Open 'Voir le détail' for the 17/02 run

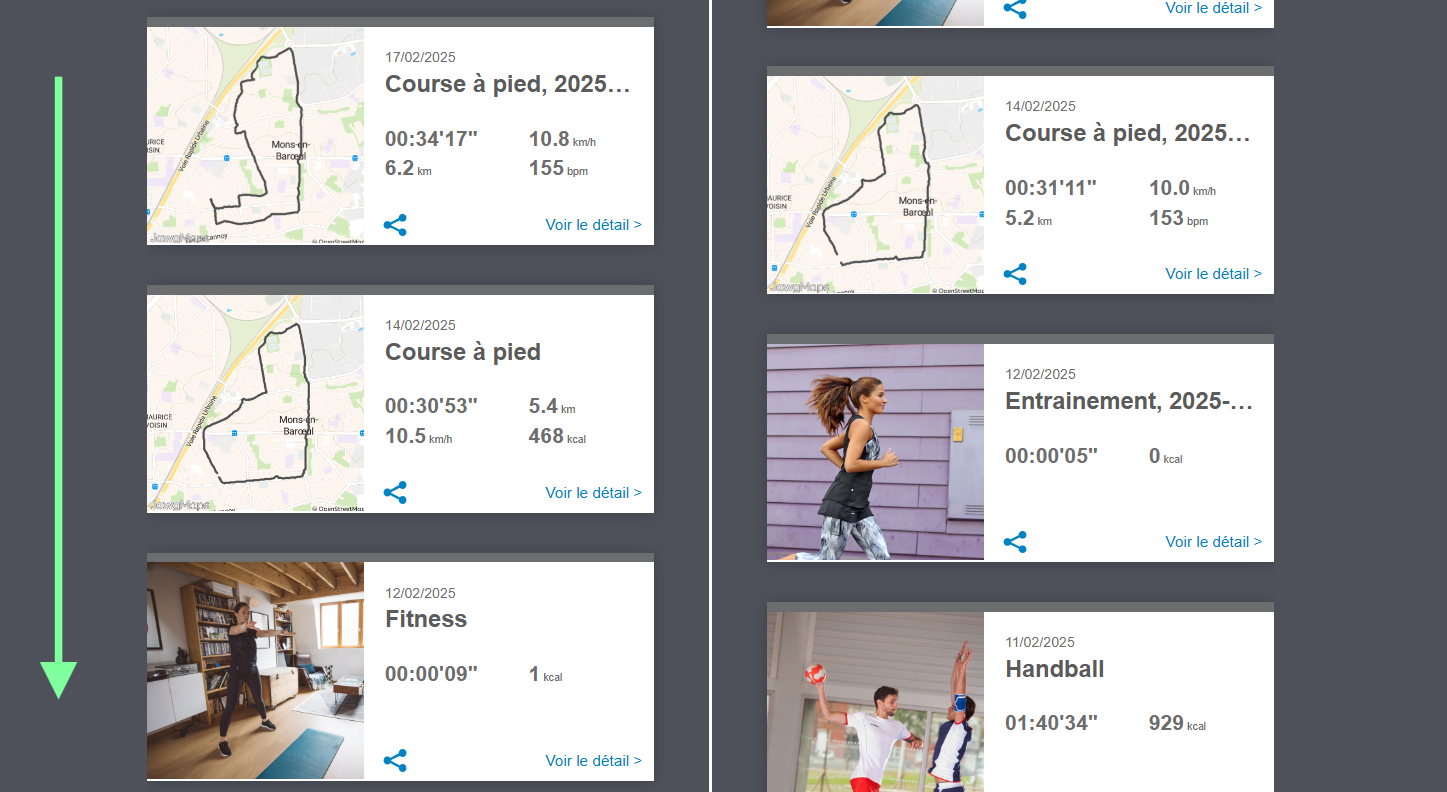point(593,225)
